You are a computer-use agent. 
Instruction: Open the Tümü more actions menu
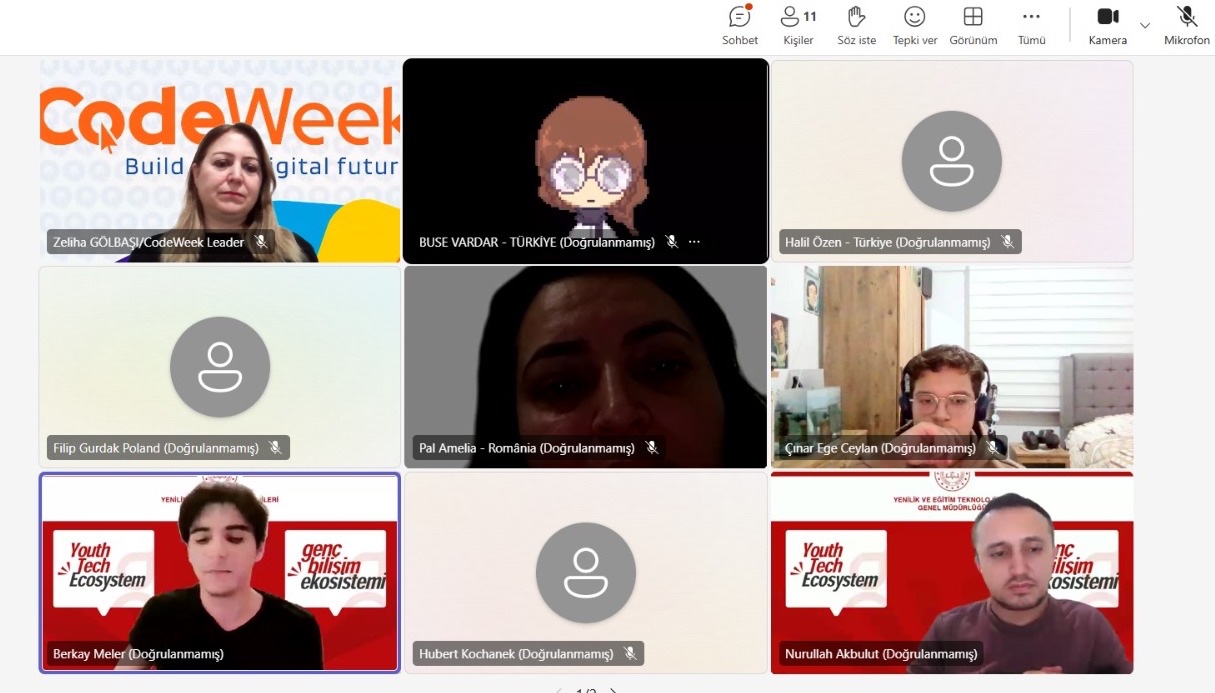point(1031,26)
